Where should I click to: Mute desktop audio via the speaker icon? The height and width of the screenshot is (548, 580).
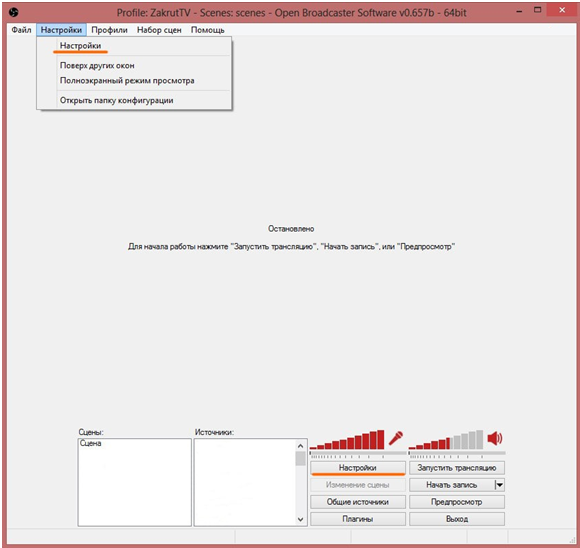click(x=495, y=438)
